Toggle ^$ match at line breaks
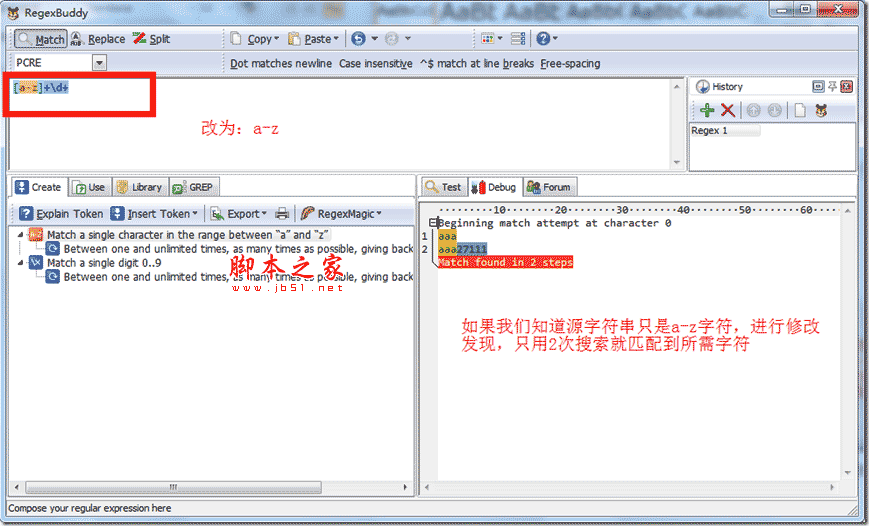The width and height of the screenshot is (869, 526). point(477,64)
